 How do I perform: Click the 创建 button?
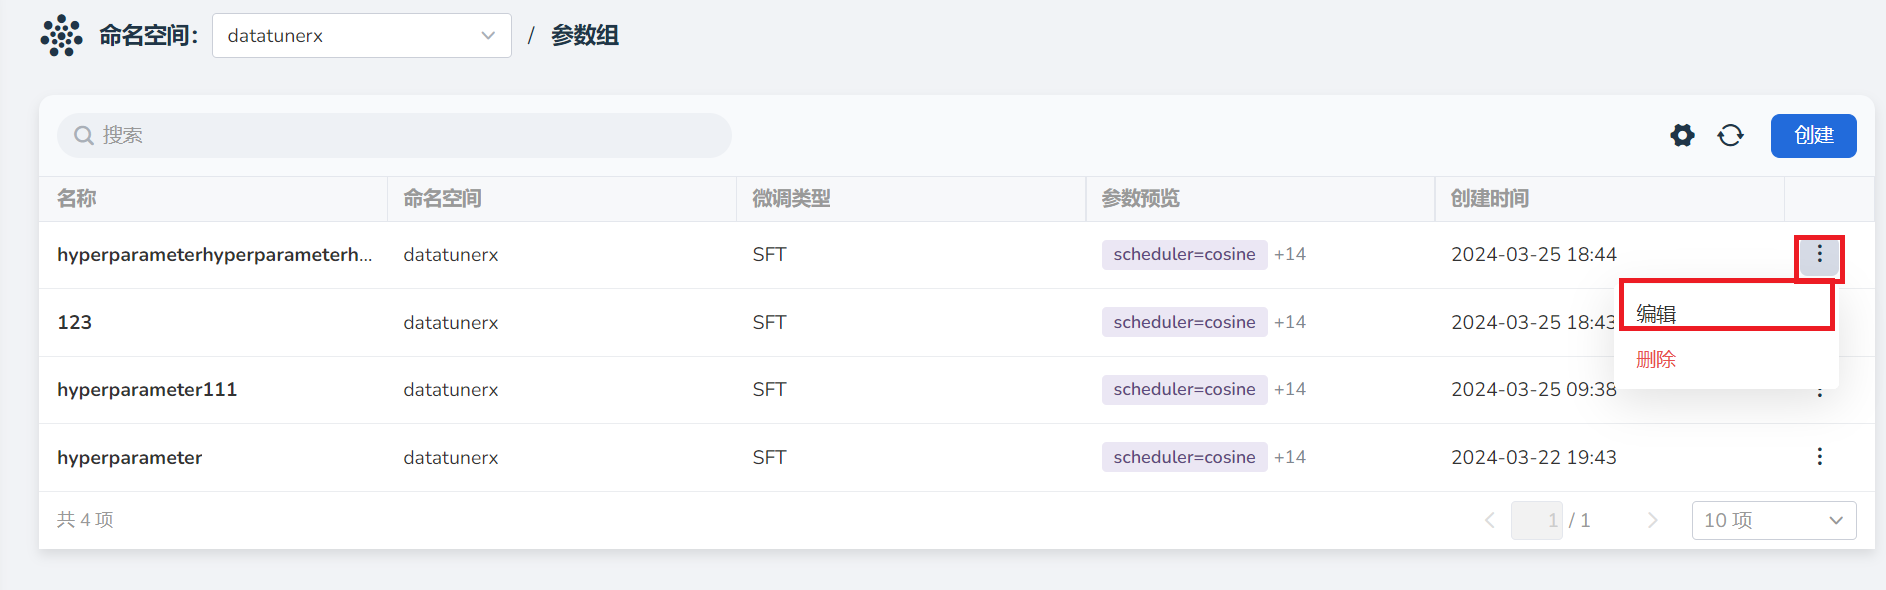pyautogui.click(x=1814, y=135)
